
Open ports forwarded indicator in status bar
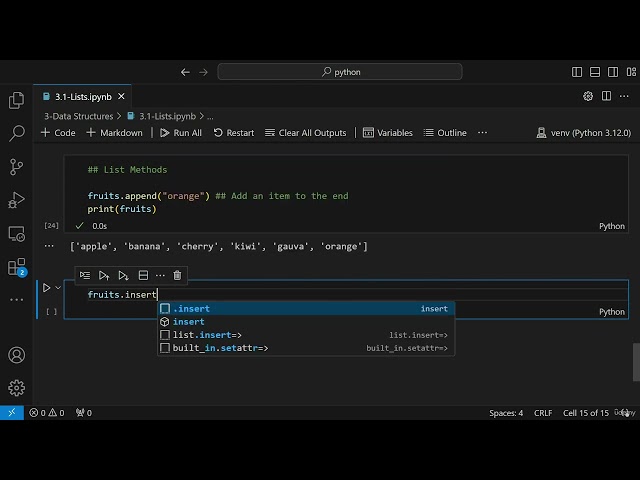(x=84, y=413)
